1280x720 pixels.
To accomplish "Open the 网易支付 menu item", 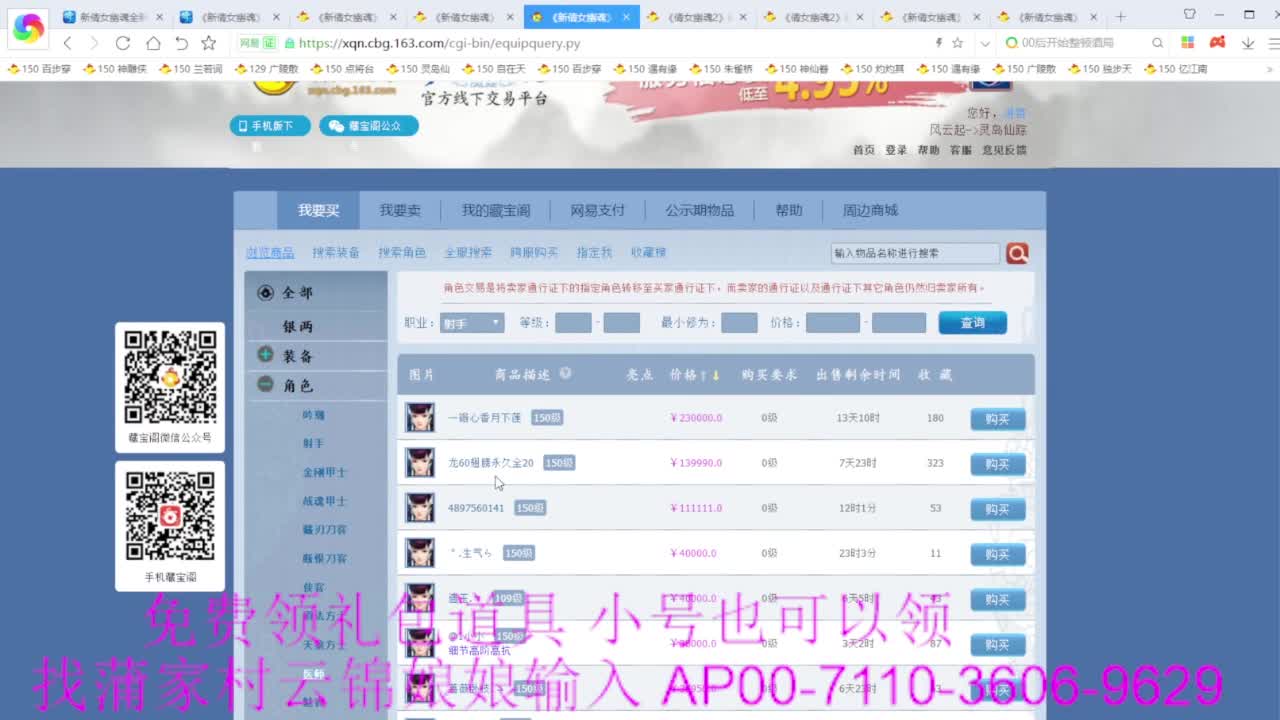I will coord(597,210).
